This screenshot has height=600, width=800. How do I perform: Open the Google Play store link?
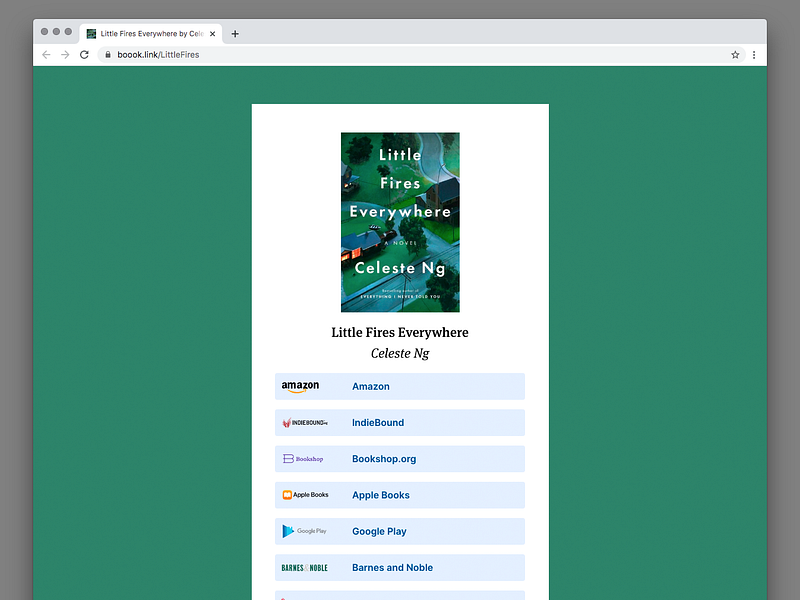click(400, 531)
